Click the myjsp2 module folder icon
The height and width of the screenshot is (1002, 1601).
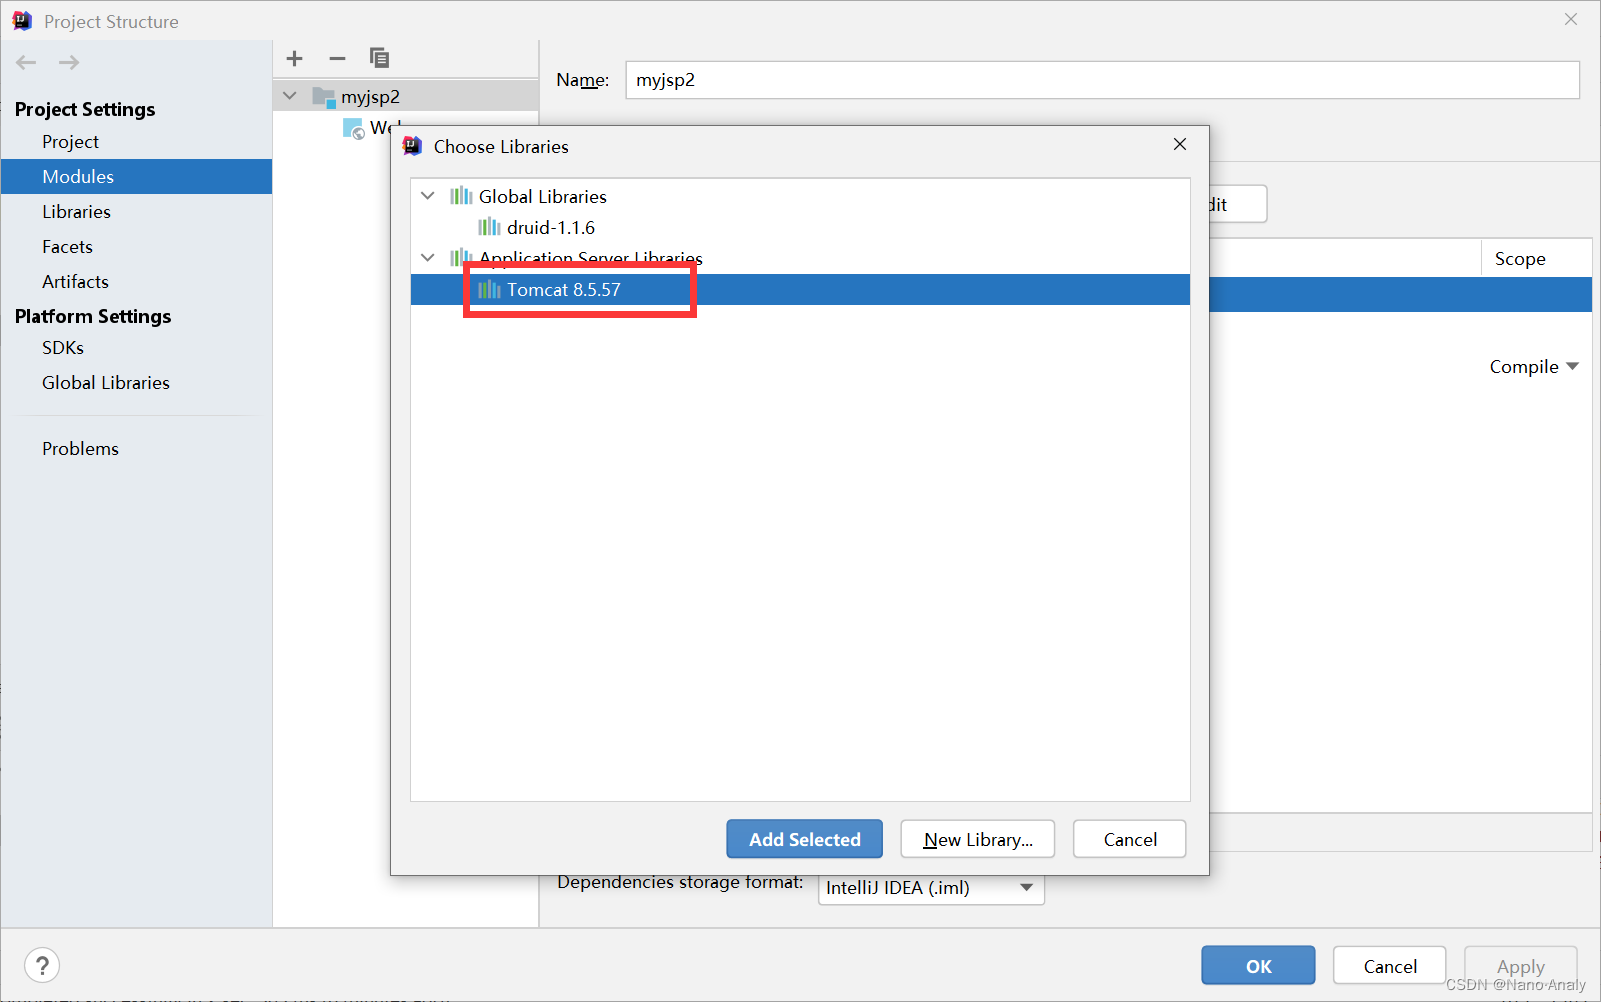click(324, 96)
